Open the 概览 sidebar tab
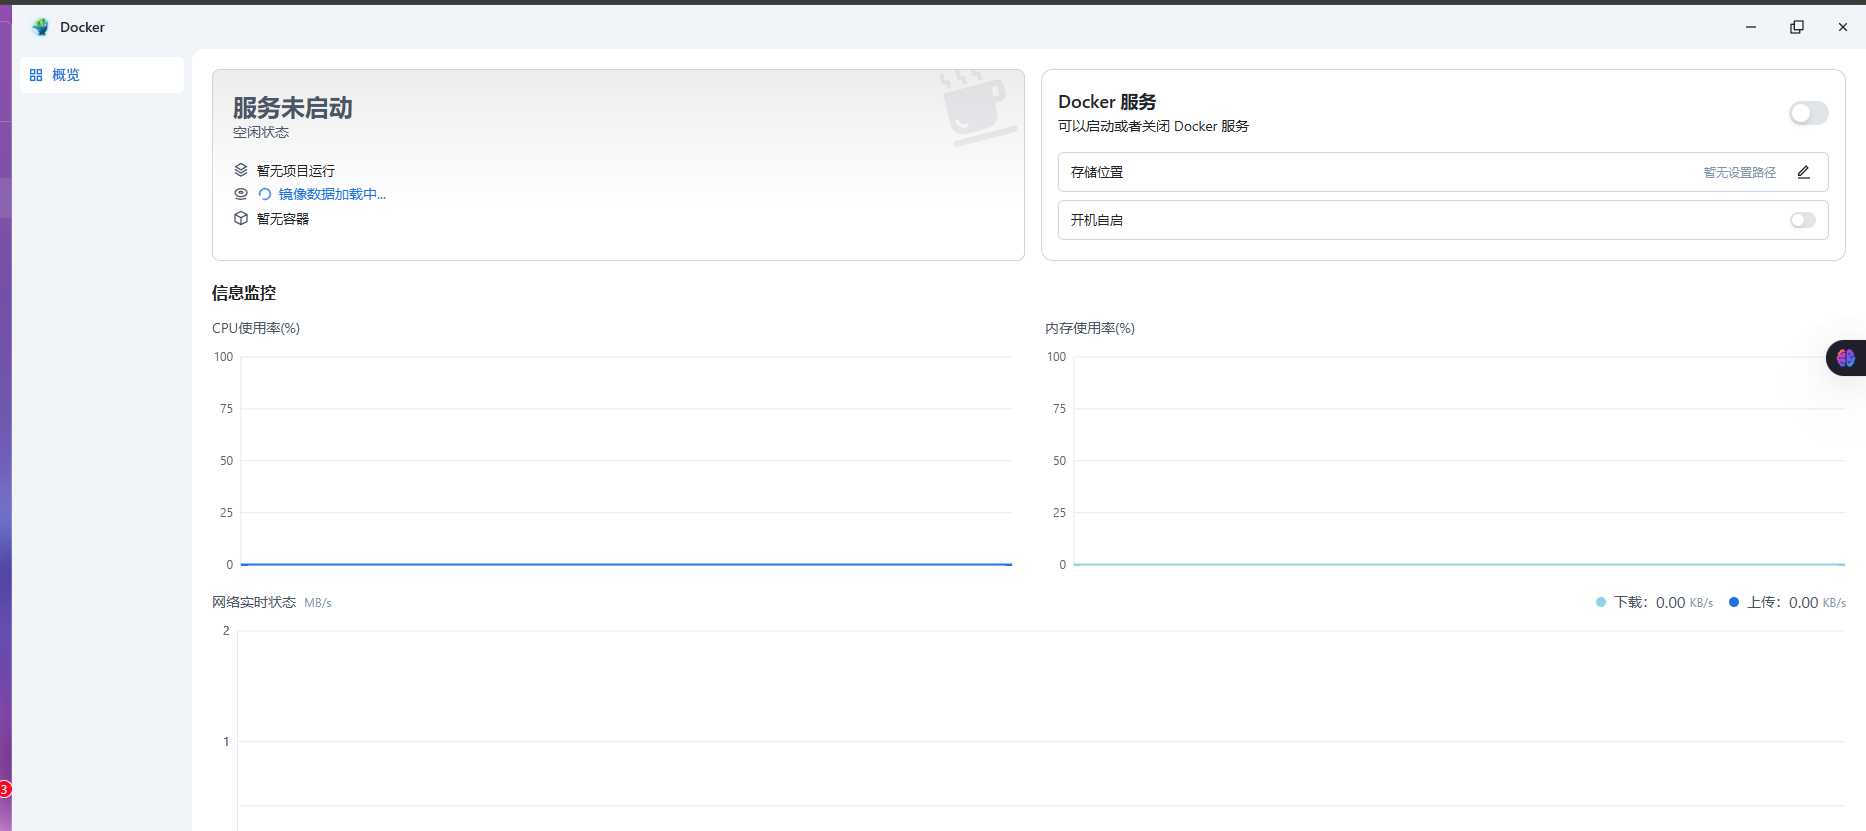The image size is (1866, 831). point(101,75)
